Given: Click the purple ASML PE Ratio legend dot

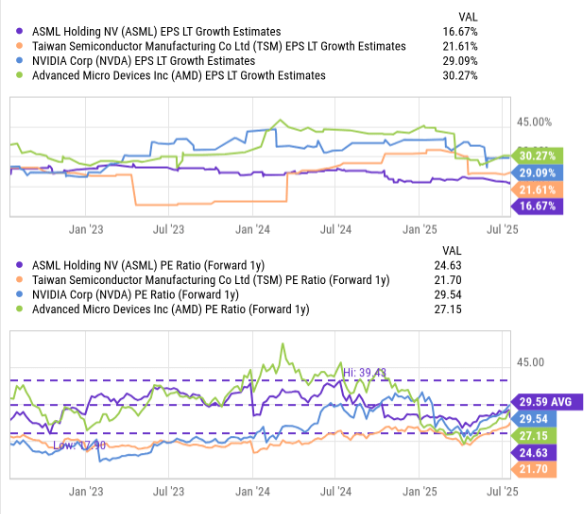Looking at the screenshot, I should coord(19,265).
